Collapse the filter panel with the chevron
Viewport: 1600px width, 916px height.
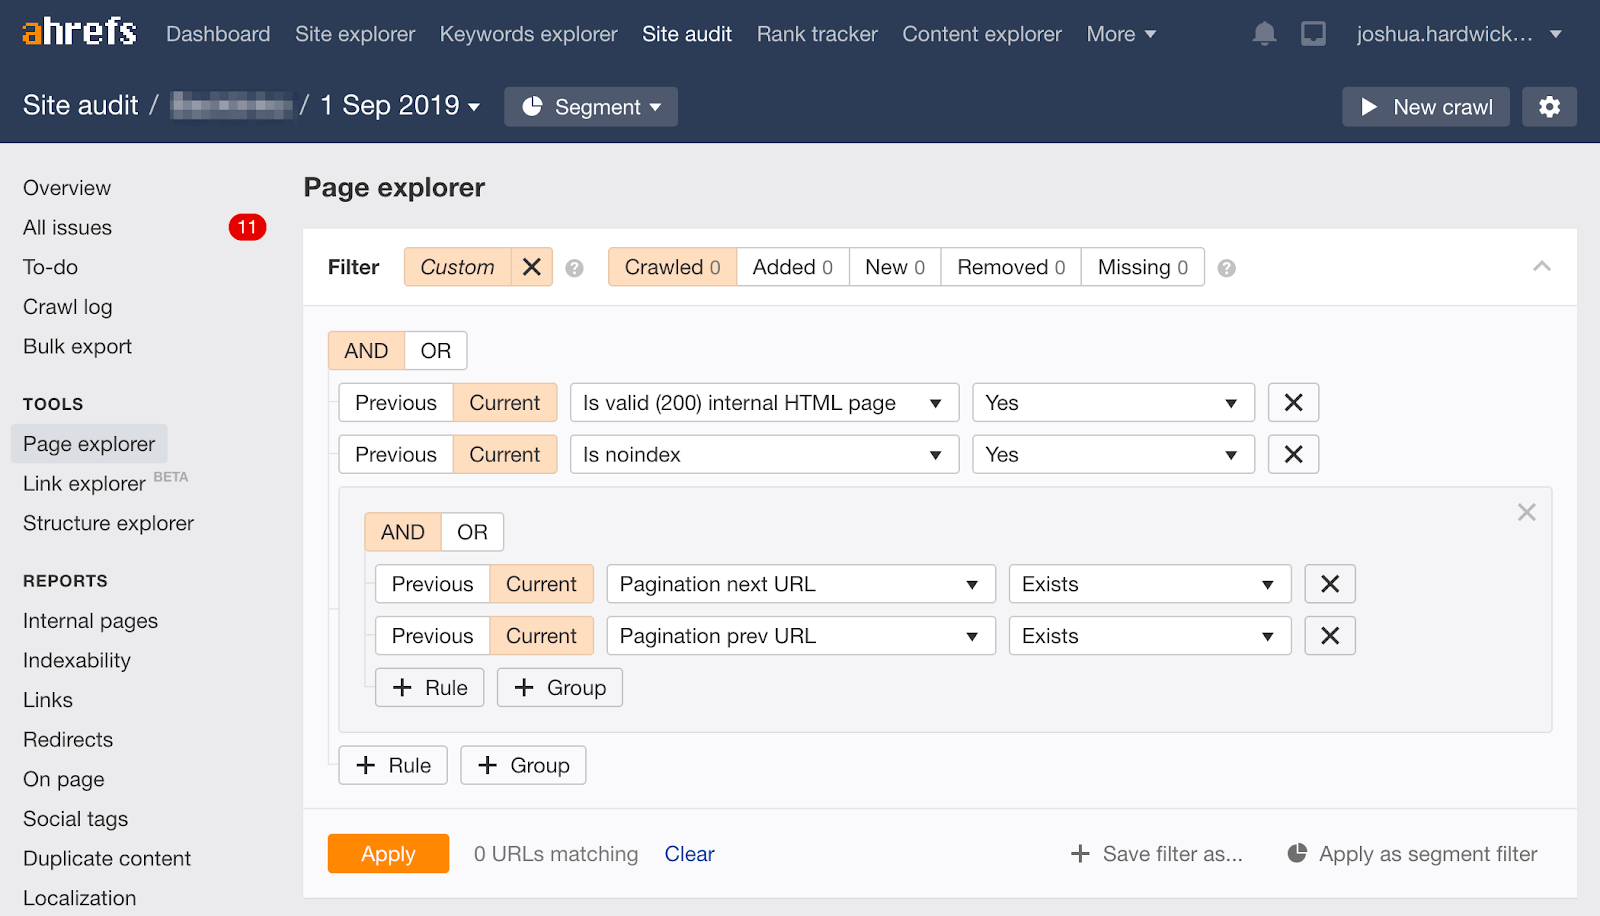coord(1542,267)
